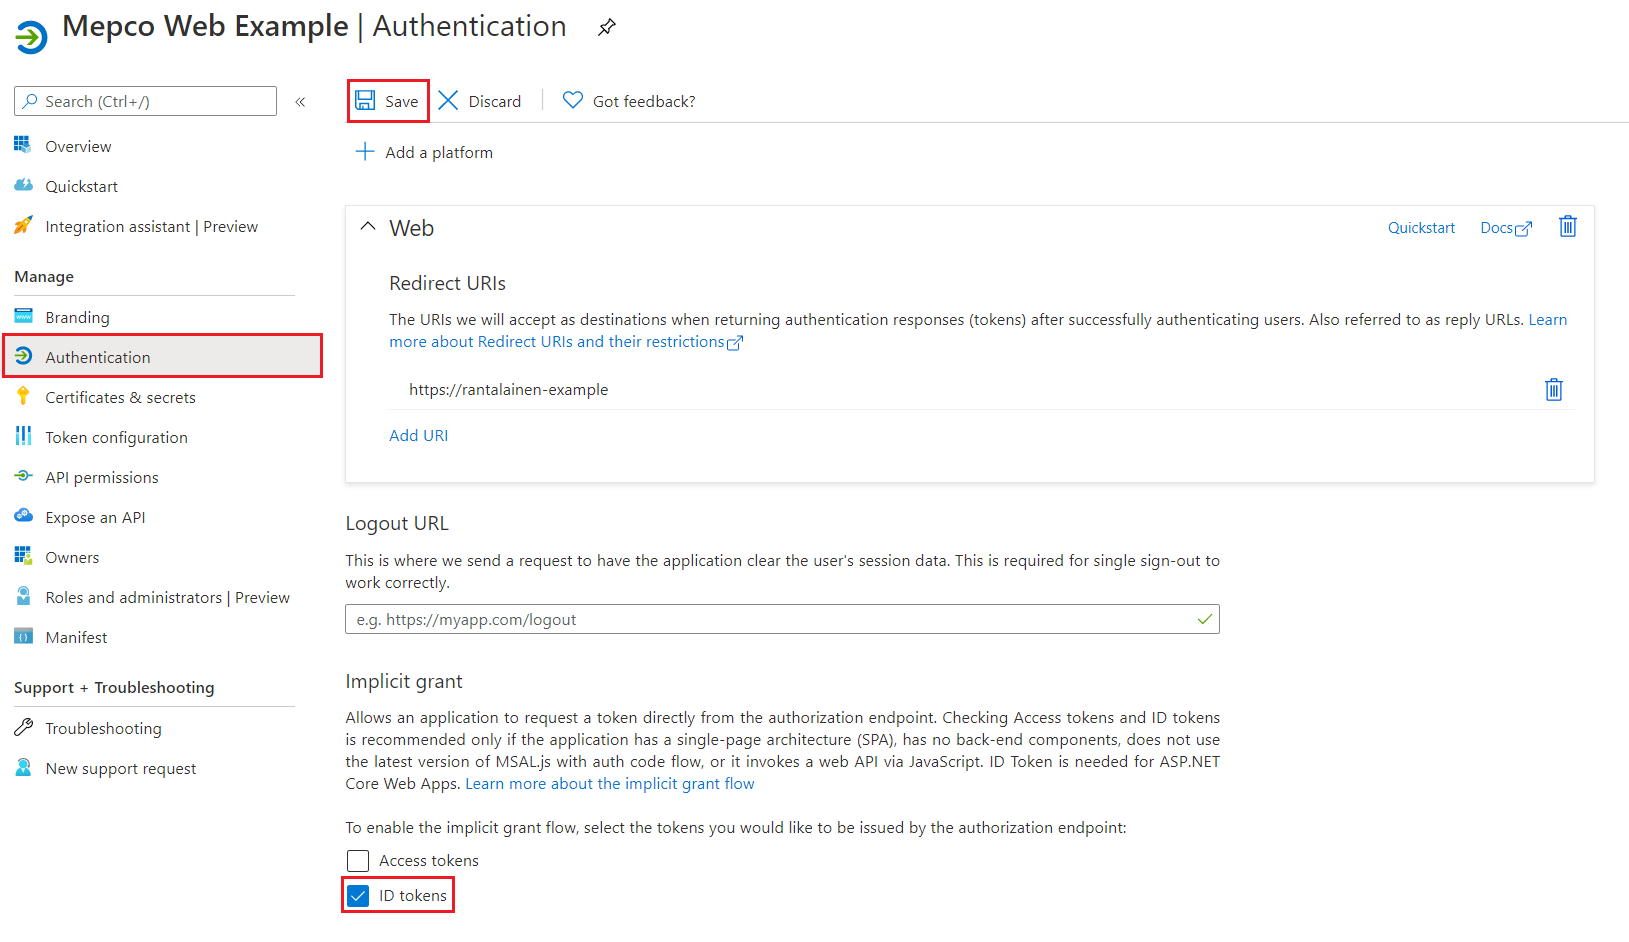This screenshot has width=1629, height=942.
Task: Click the Manifest icon in the sidebar
Action: coord(23,637)
